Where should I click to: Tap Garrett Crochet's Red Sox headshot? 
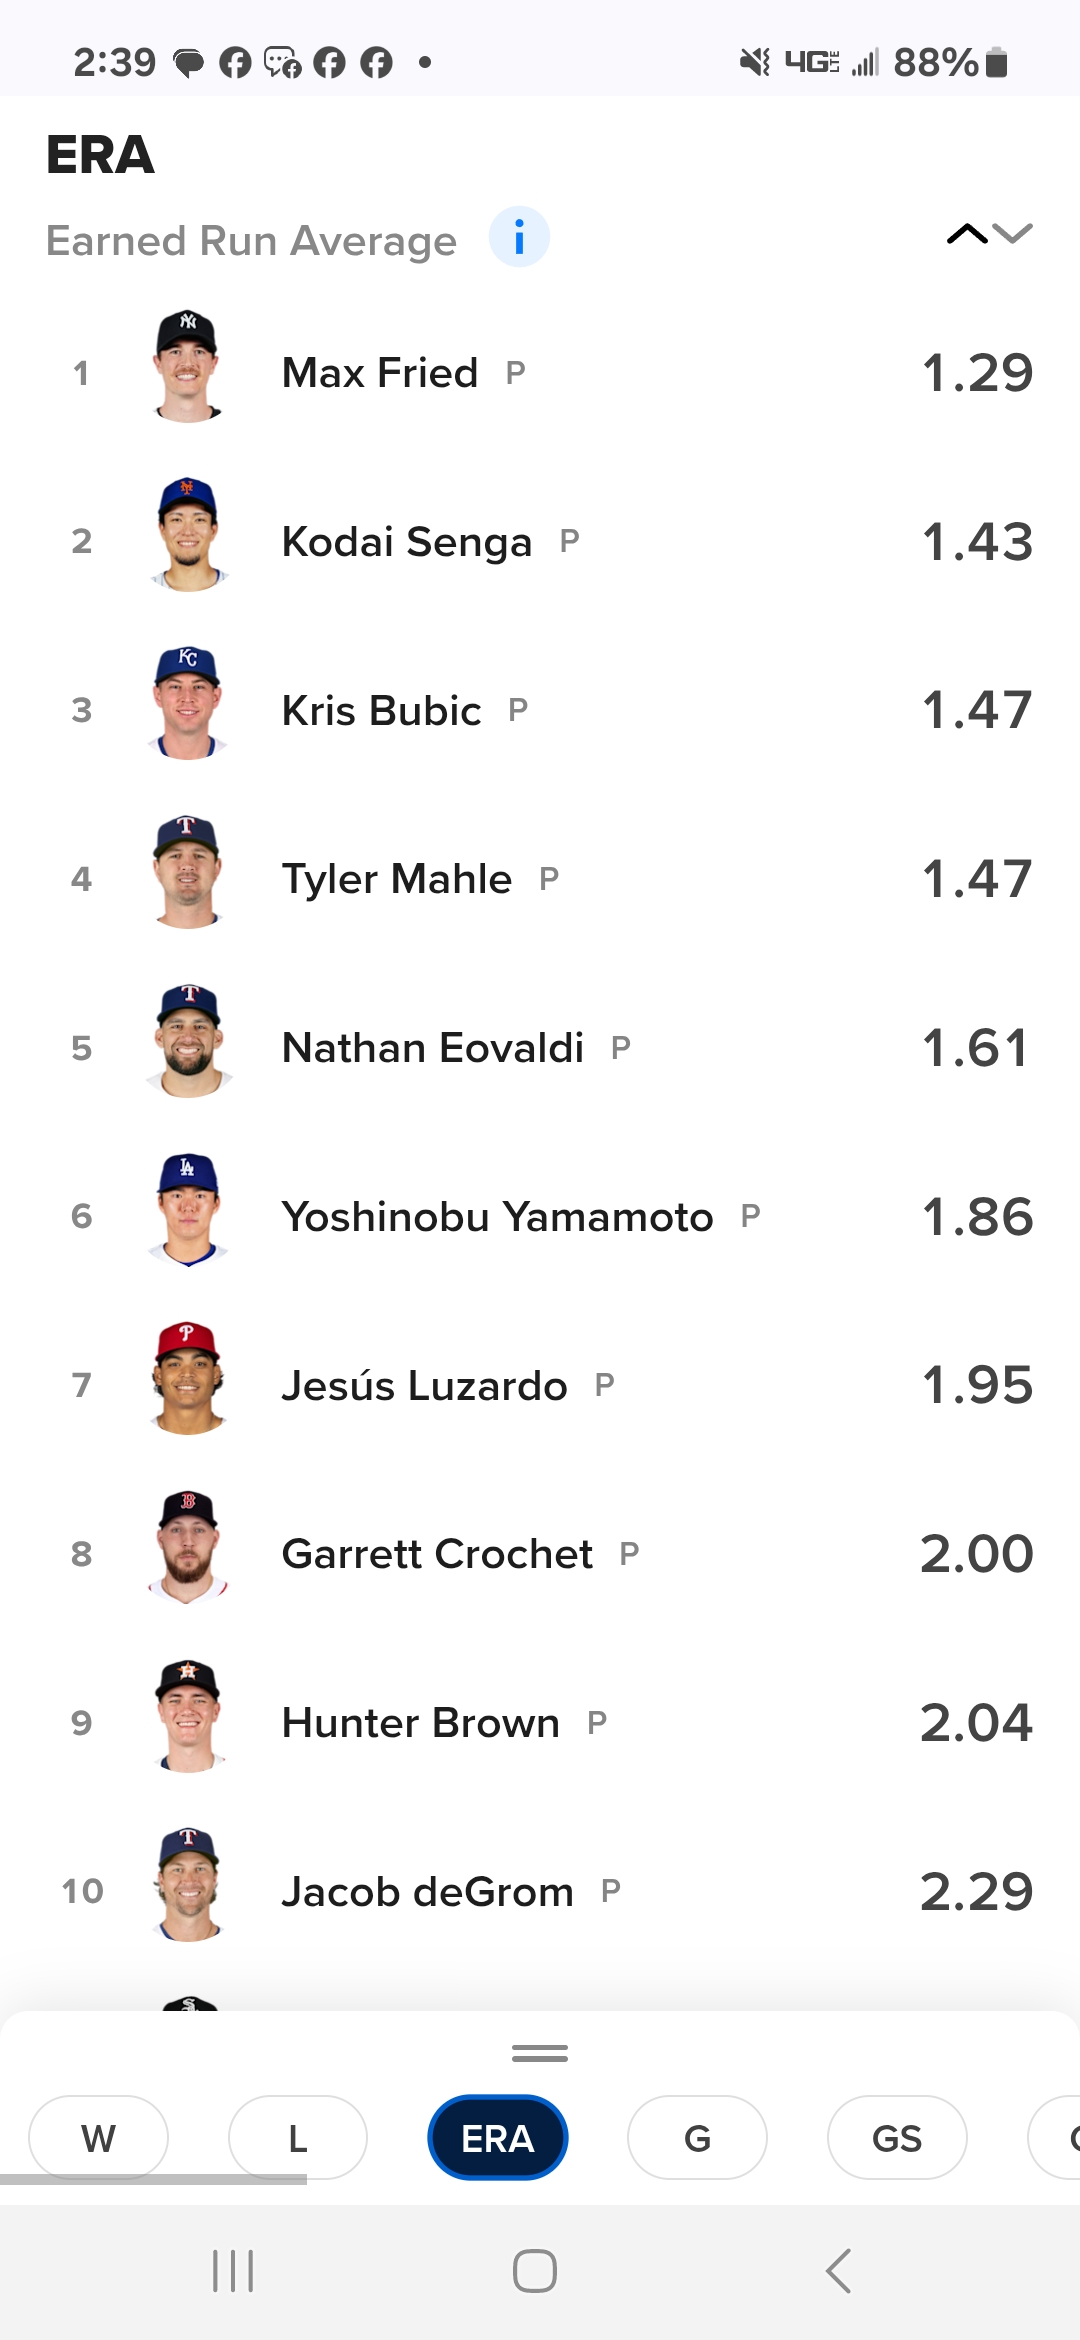pos(187,1548)
